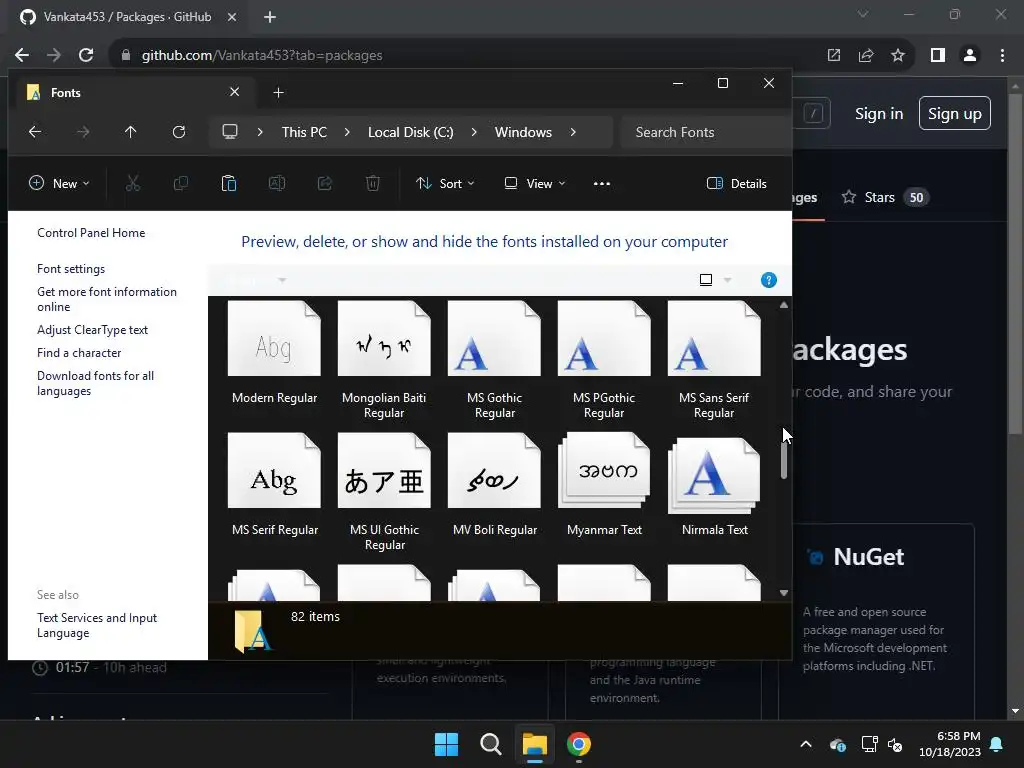This screenshot has height=768, width=1024.
Task: Click Local Disk (C:) breadcrumb
Action: tap(411, 132)
